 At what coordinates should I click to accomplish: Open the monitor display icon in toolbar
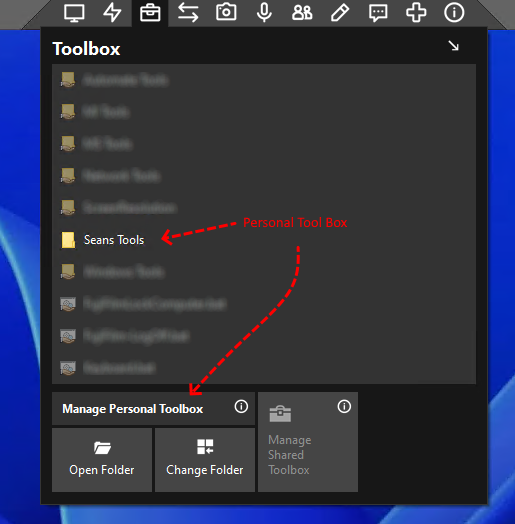(x=74, y=13)
